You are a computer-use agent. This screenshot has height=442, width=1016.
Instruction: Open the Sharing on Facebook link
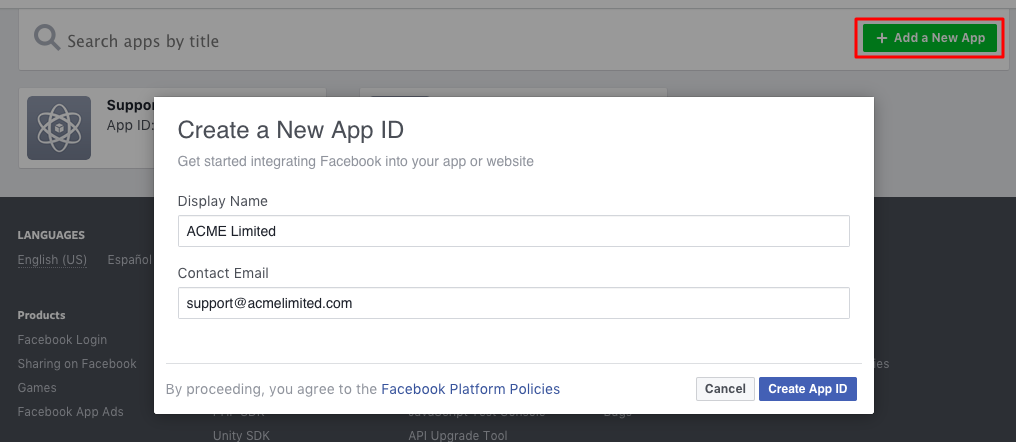(x=77, y=364)
